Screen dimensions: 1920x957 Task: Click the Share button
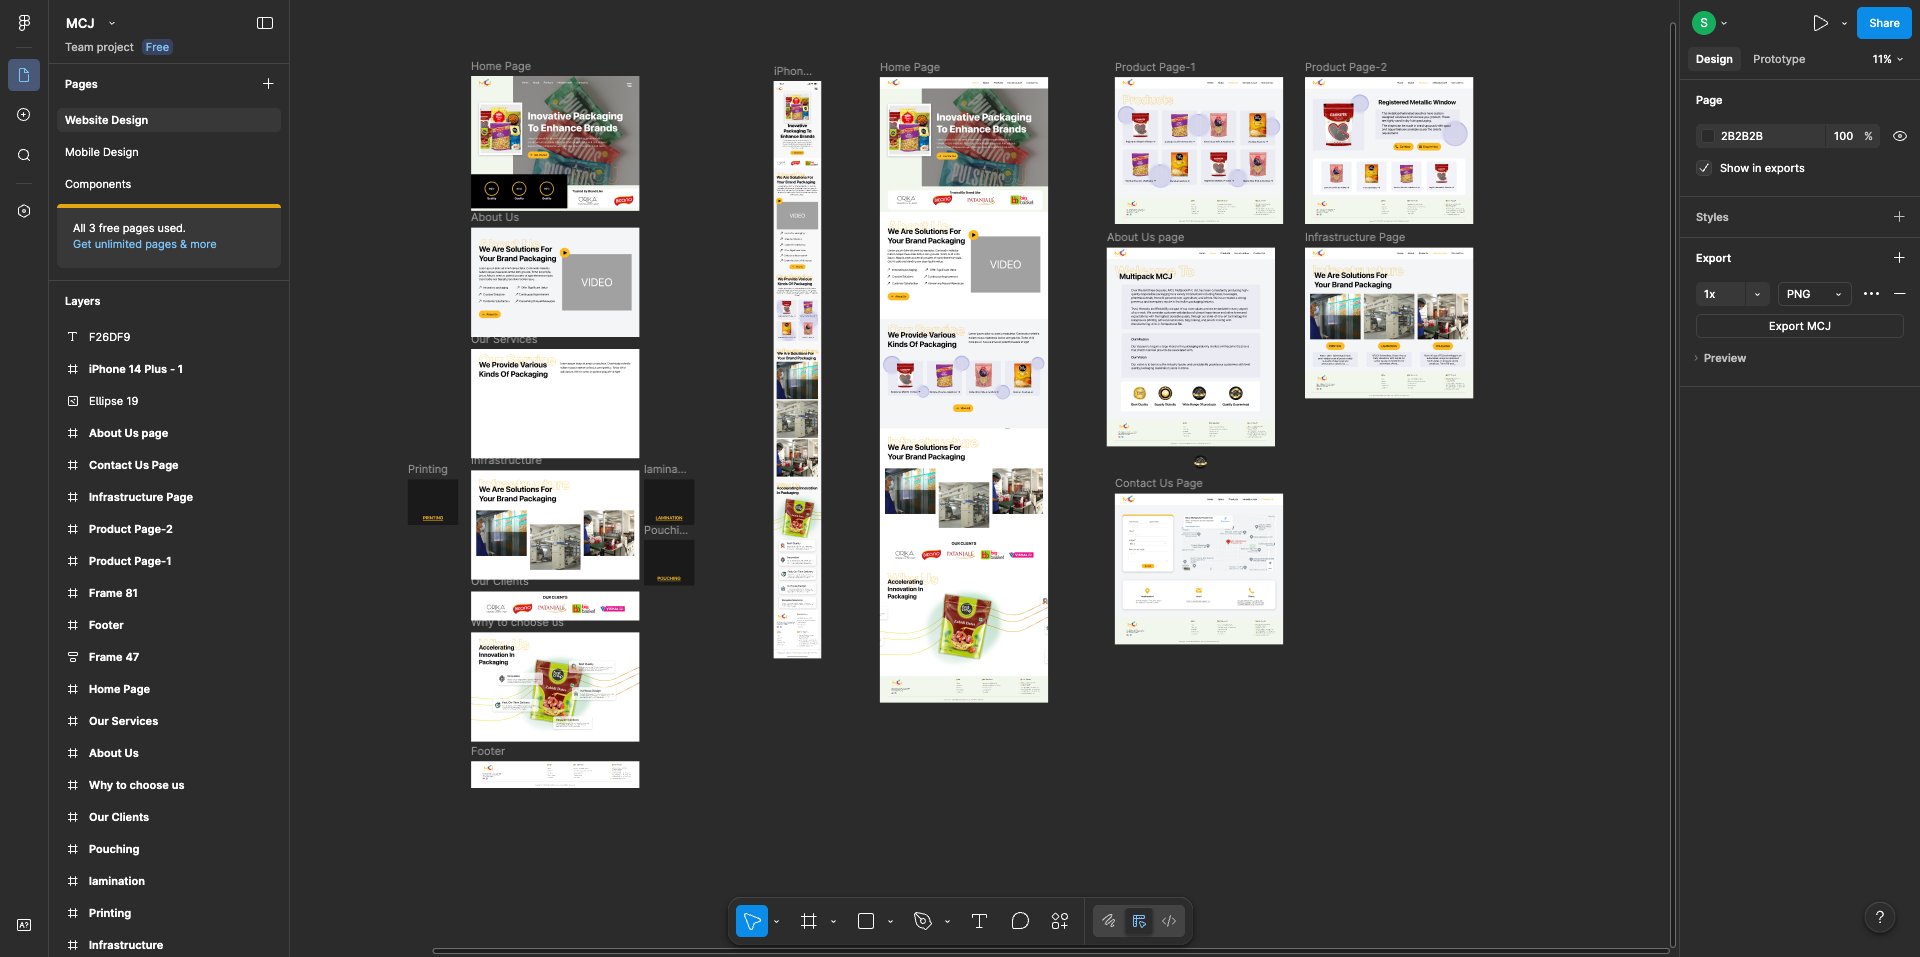pyautogui.click(x=1883, y=23)
